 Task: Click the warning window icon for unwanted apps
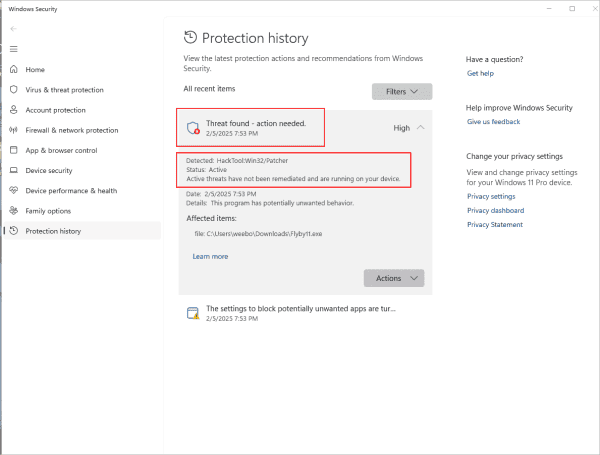[x=193, y=313]
